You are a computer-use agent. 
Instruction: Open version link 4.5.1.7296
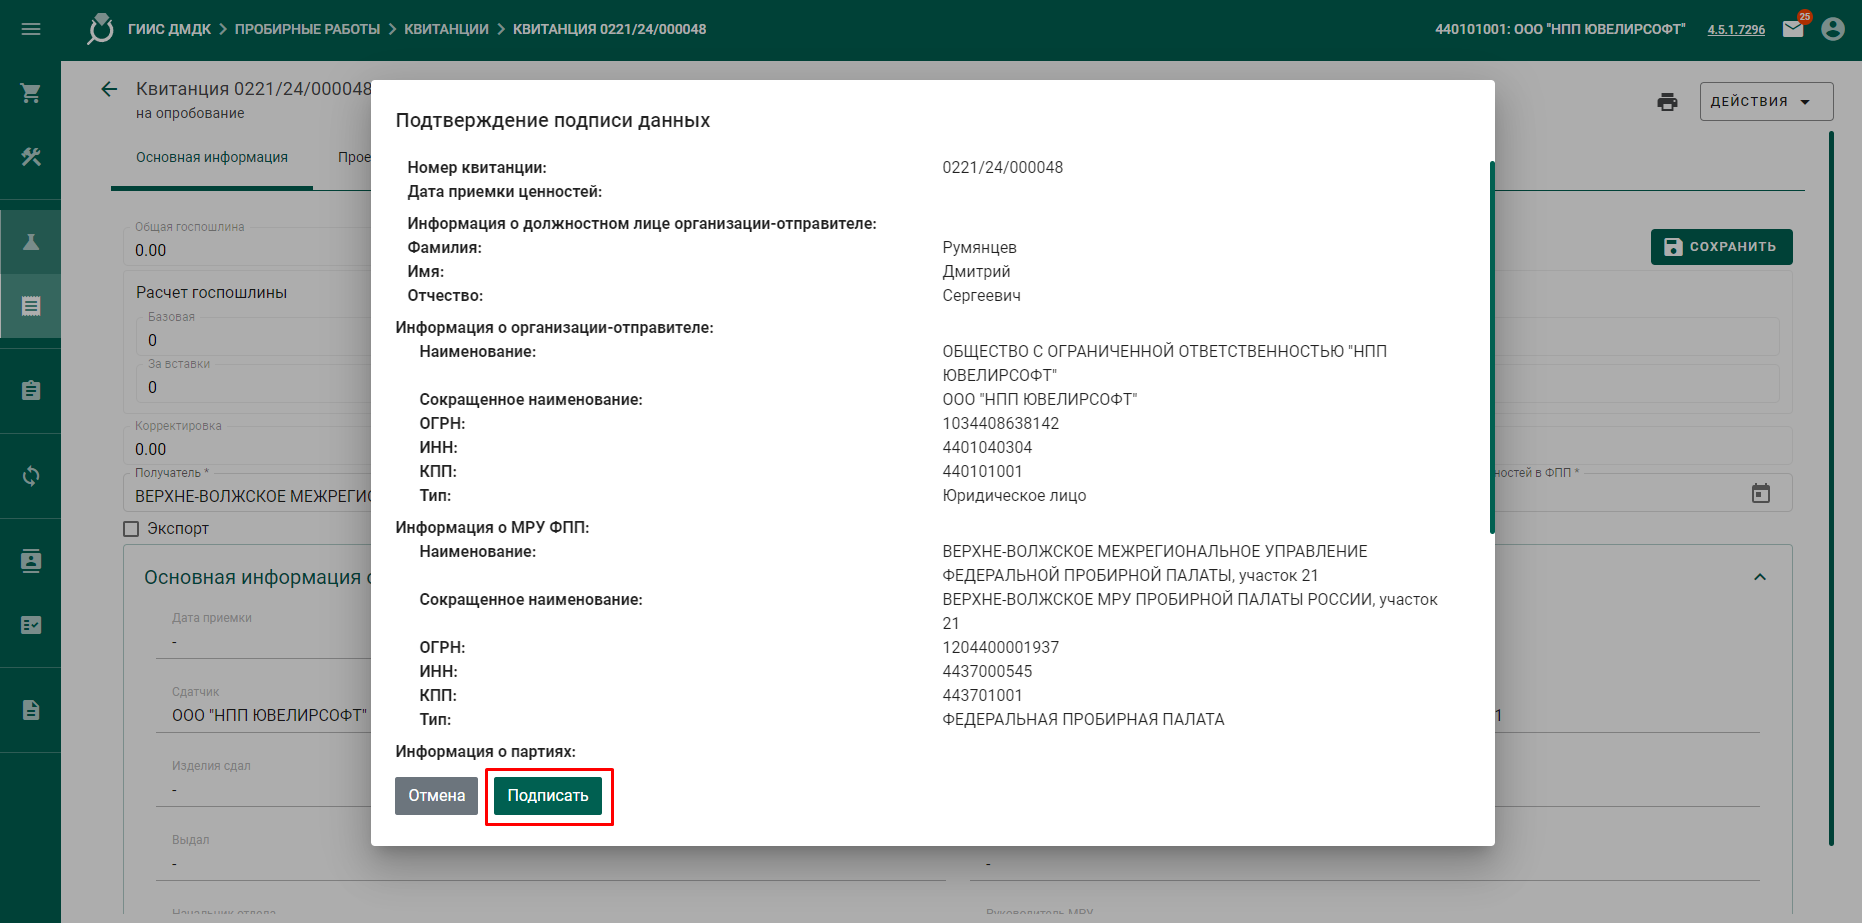(1736, 29)
